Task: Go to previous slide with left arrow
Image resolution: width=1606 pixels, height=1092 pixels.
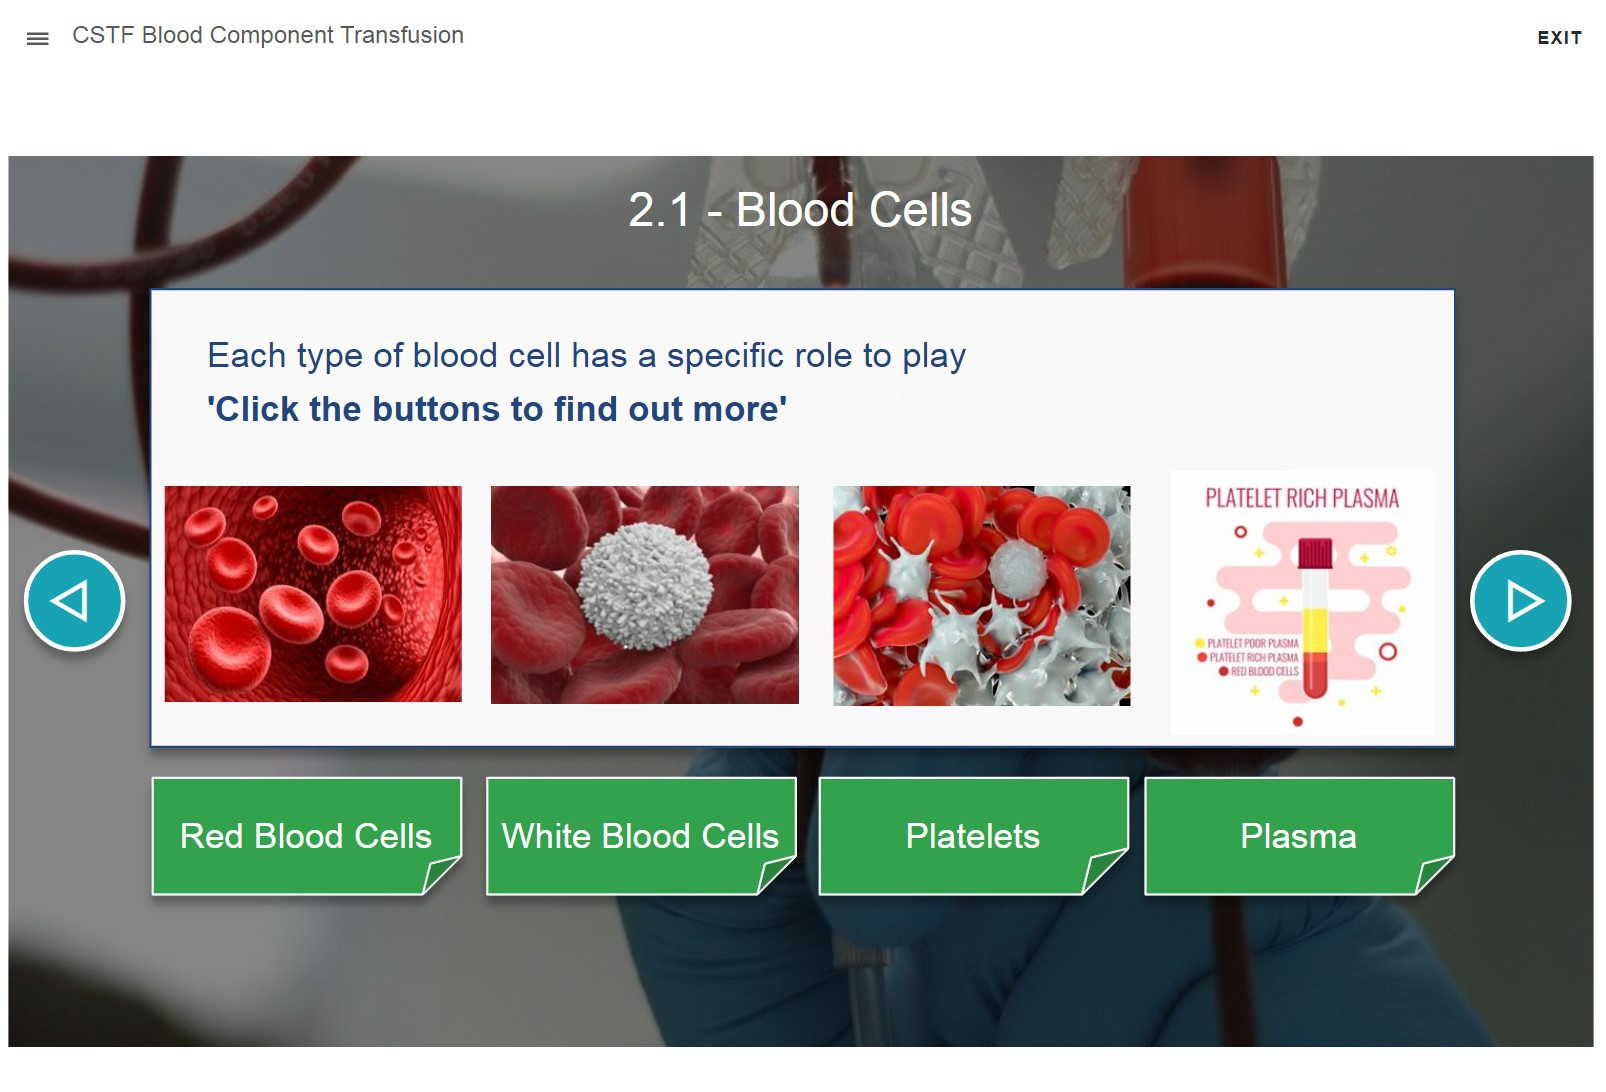Action: coord(75,601)
